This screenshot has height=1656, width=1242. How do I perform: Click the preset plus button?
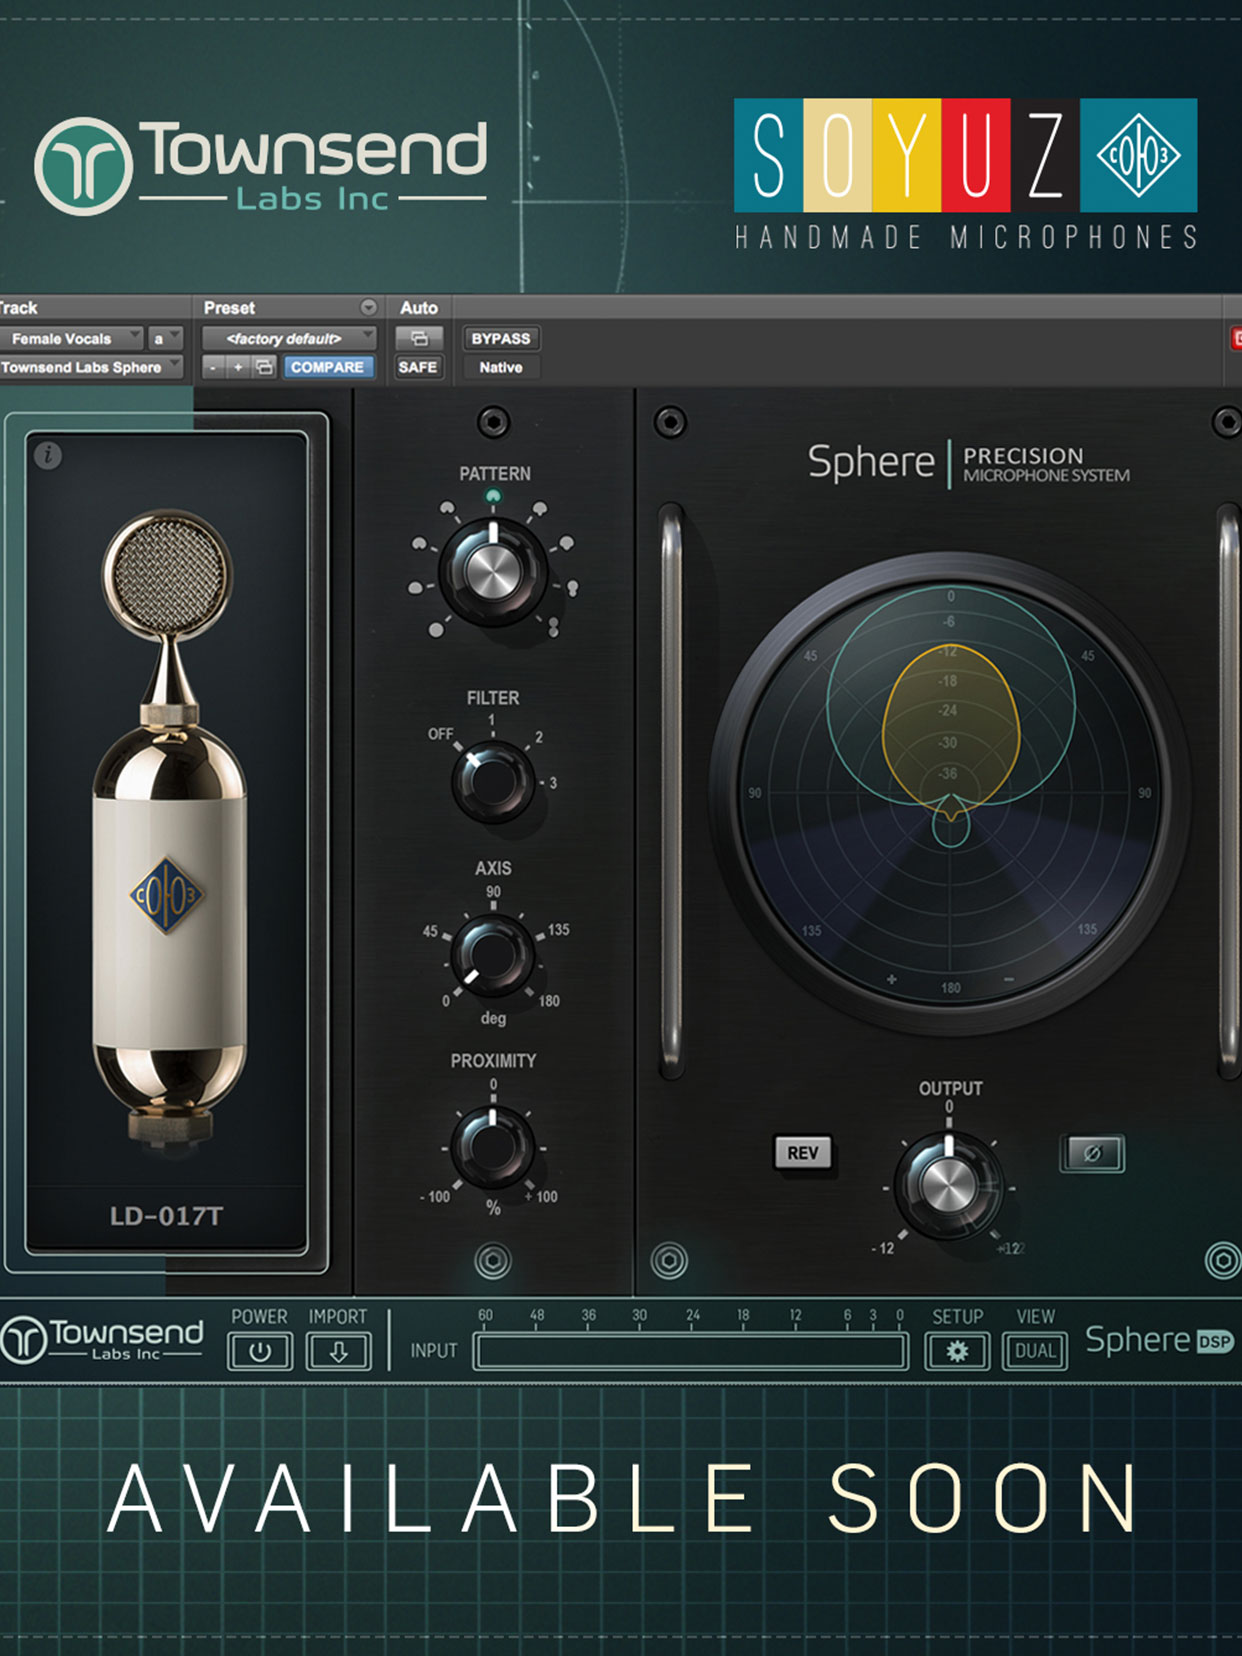pos(238,367)
